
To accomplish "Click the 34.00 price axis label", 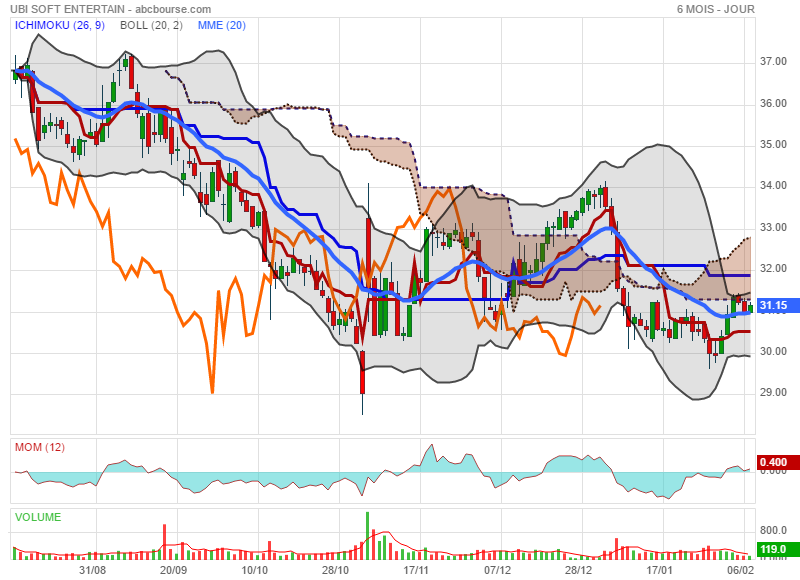I will point(773,186).
